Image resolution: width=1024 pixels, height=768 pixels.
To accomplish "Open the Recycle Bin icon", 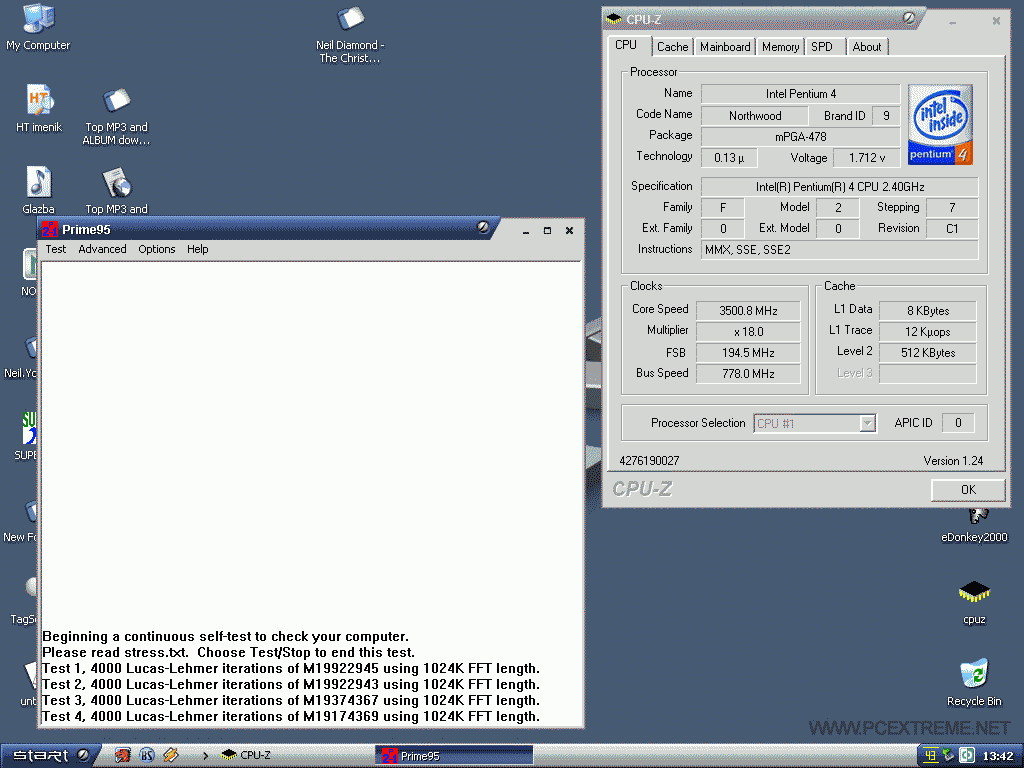I will click(974, 675).
